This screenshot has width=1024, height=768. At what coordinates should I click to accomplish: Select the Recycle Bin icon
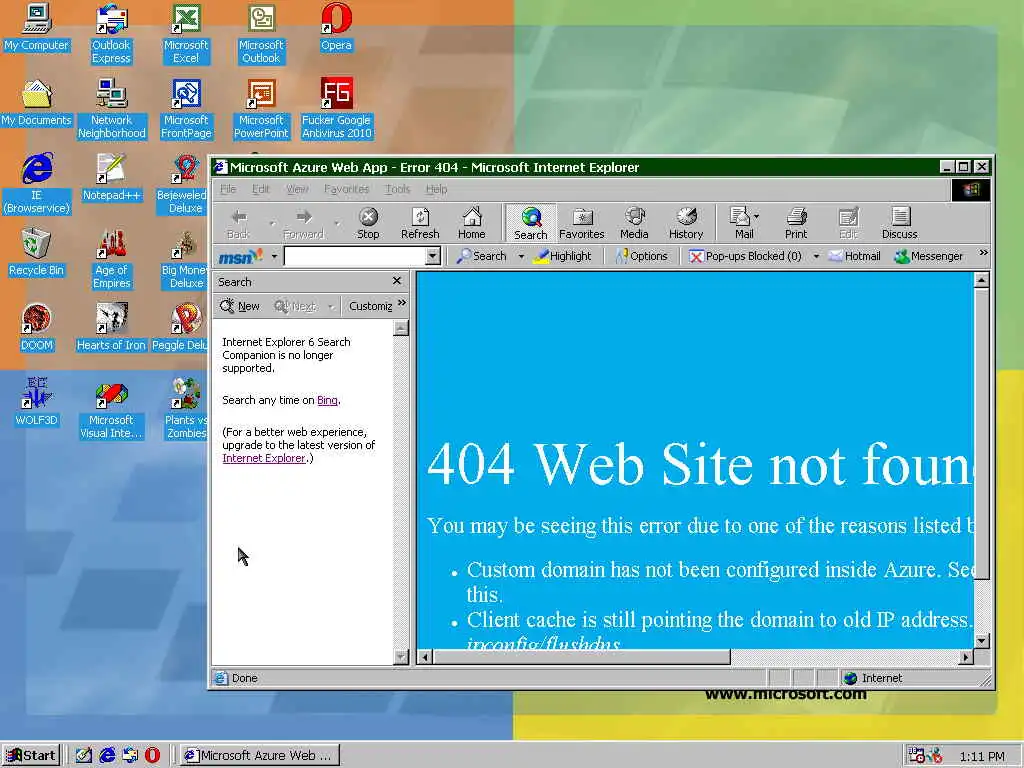(x=36, y=253)
